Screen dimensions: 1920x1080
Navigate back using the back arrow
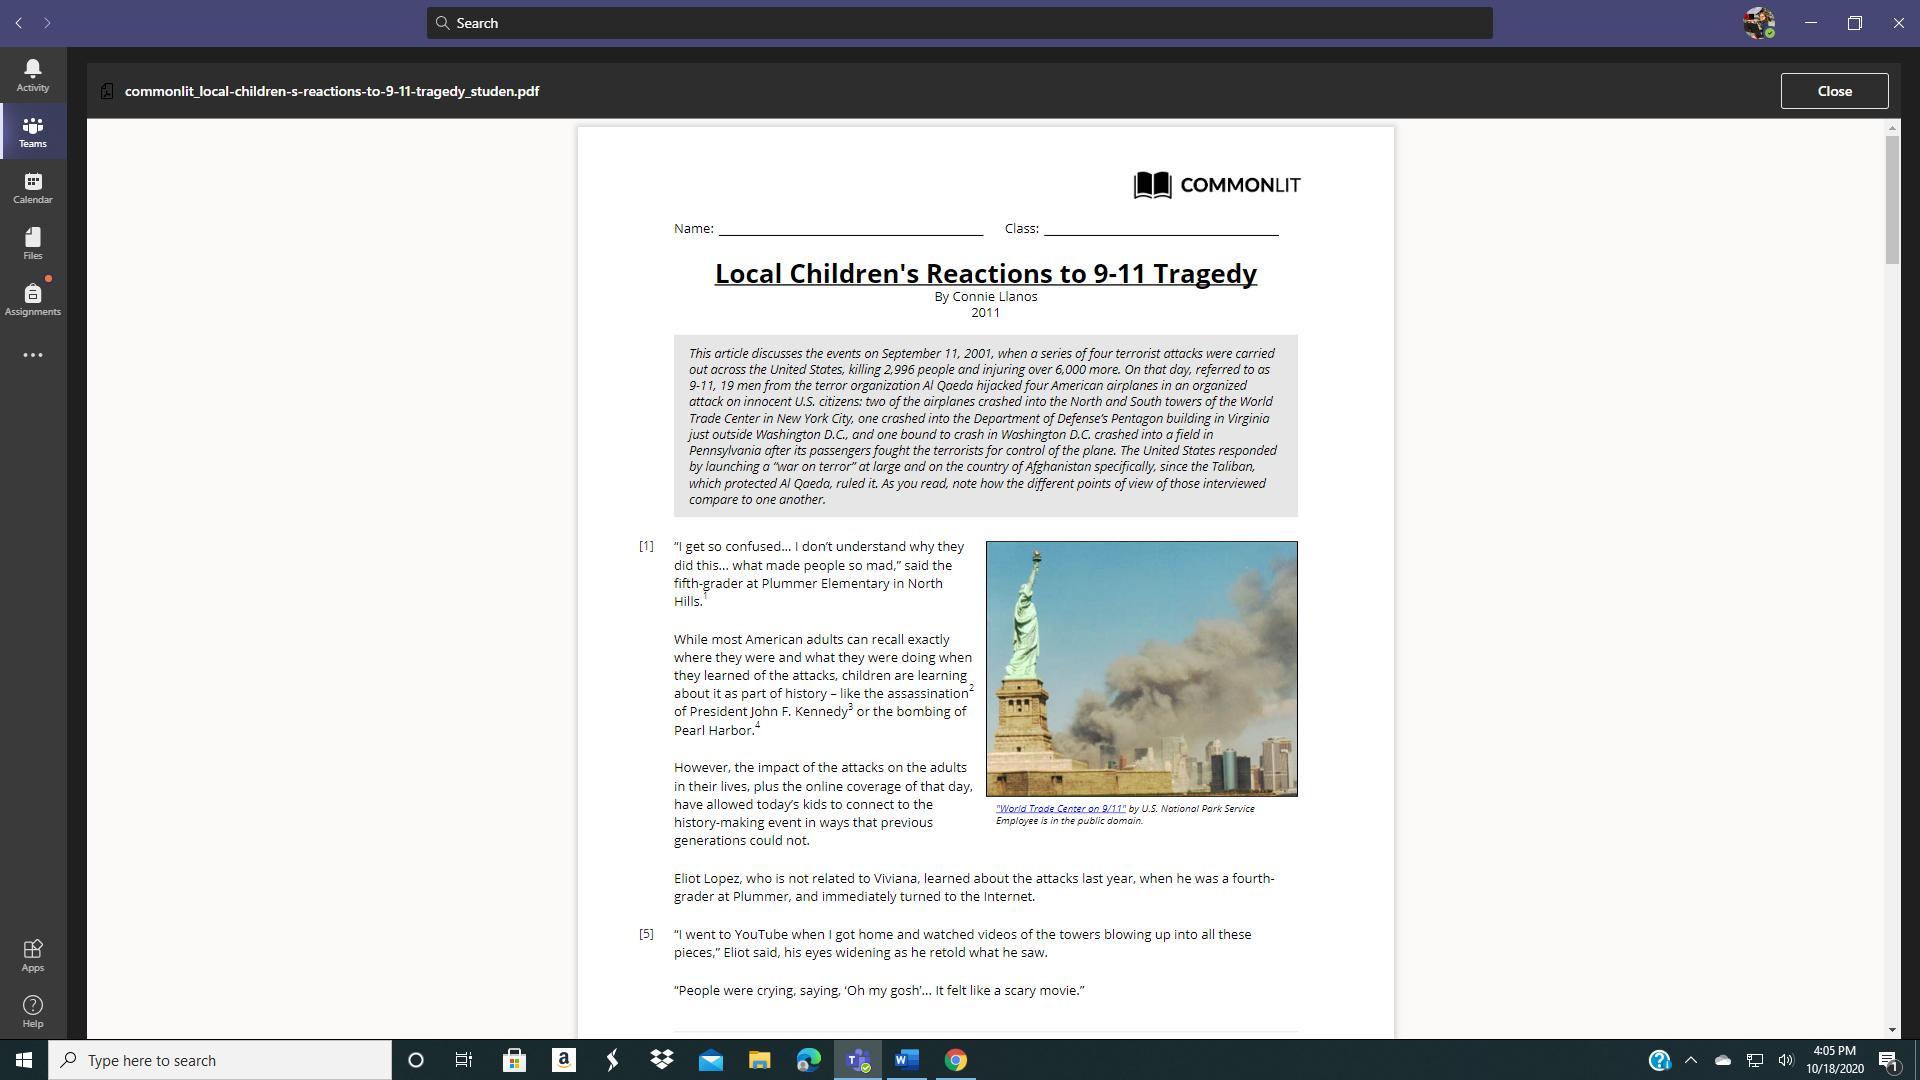pos(18,22)
